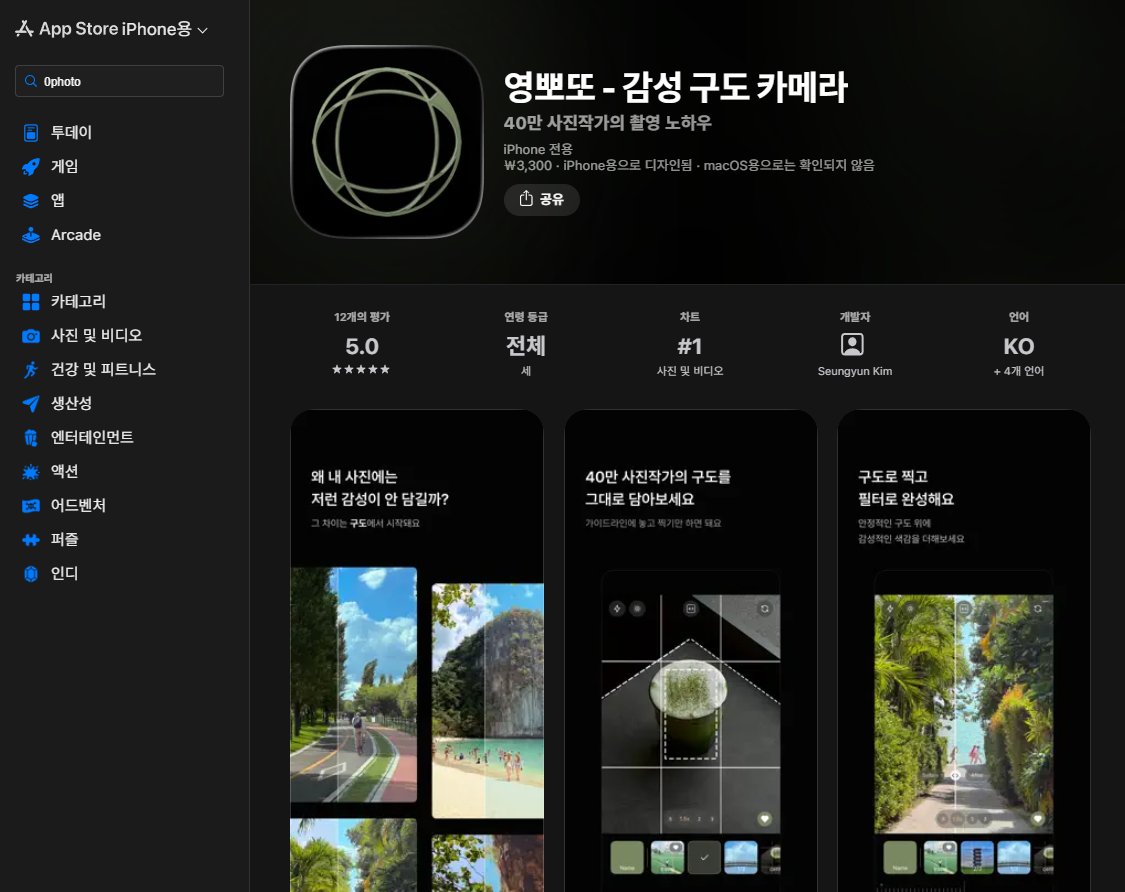The width and height of the screenshot is (1125, 892).
Task: Click the 12개의 평가 5.0 rating
Action: [362, 345]
